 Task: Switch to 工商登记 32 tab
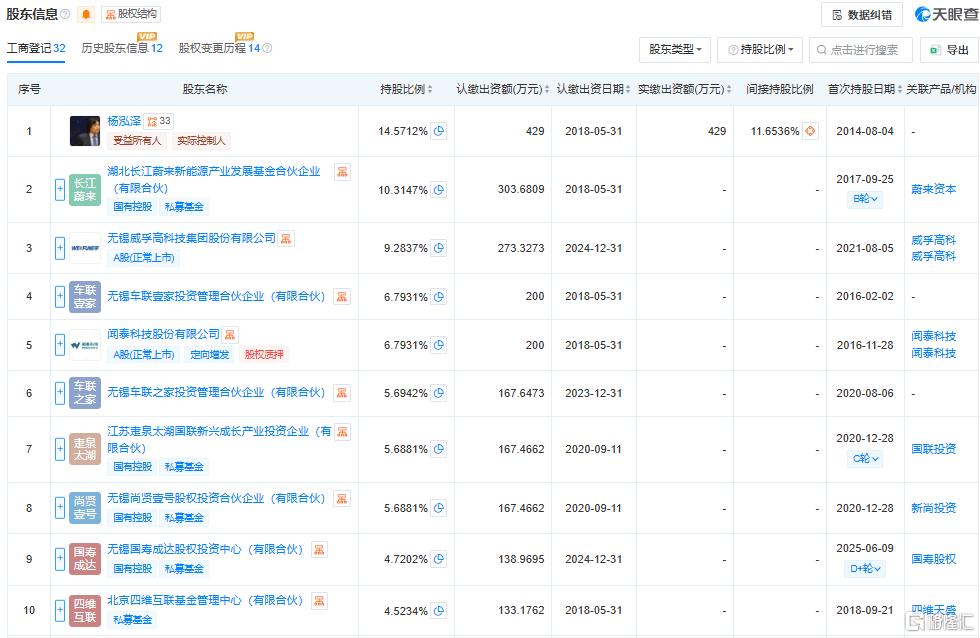tap(36, 48)
